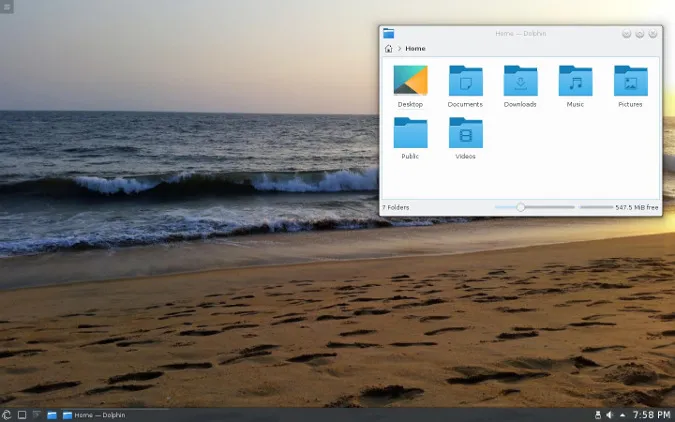
Task: Show hidden system tray icons
Action: tap(622, 414)
